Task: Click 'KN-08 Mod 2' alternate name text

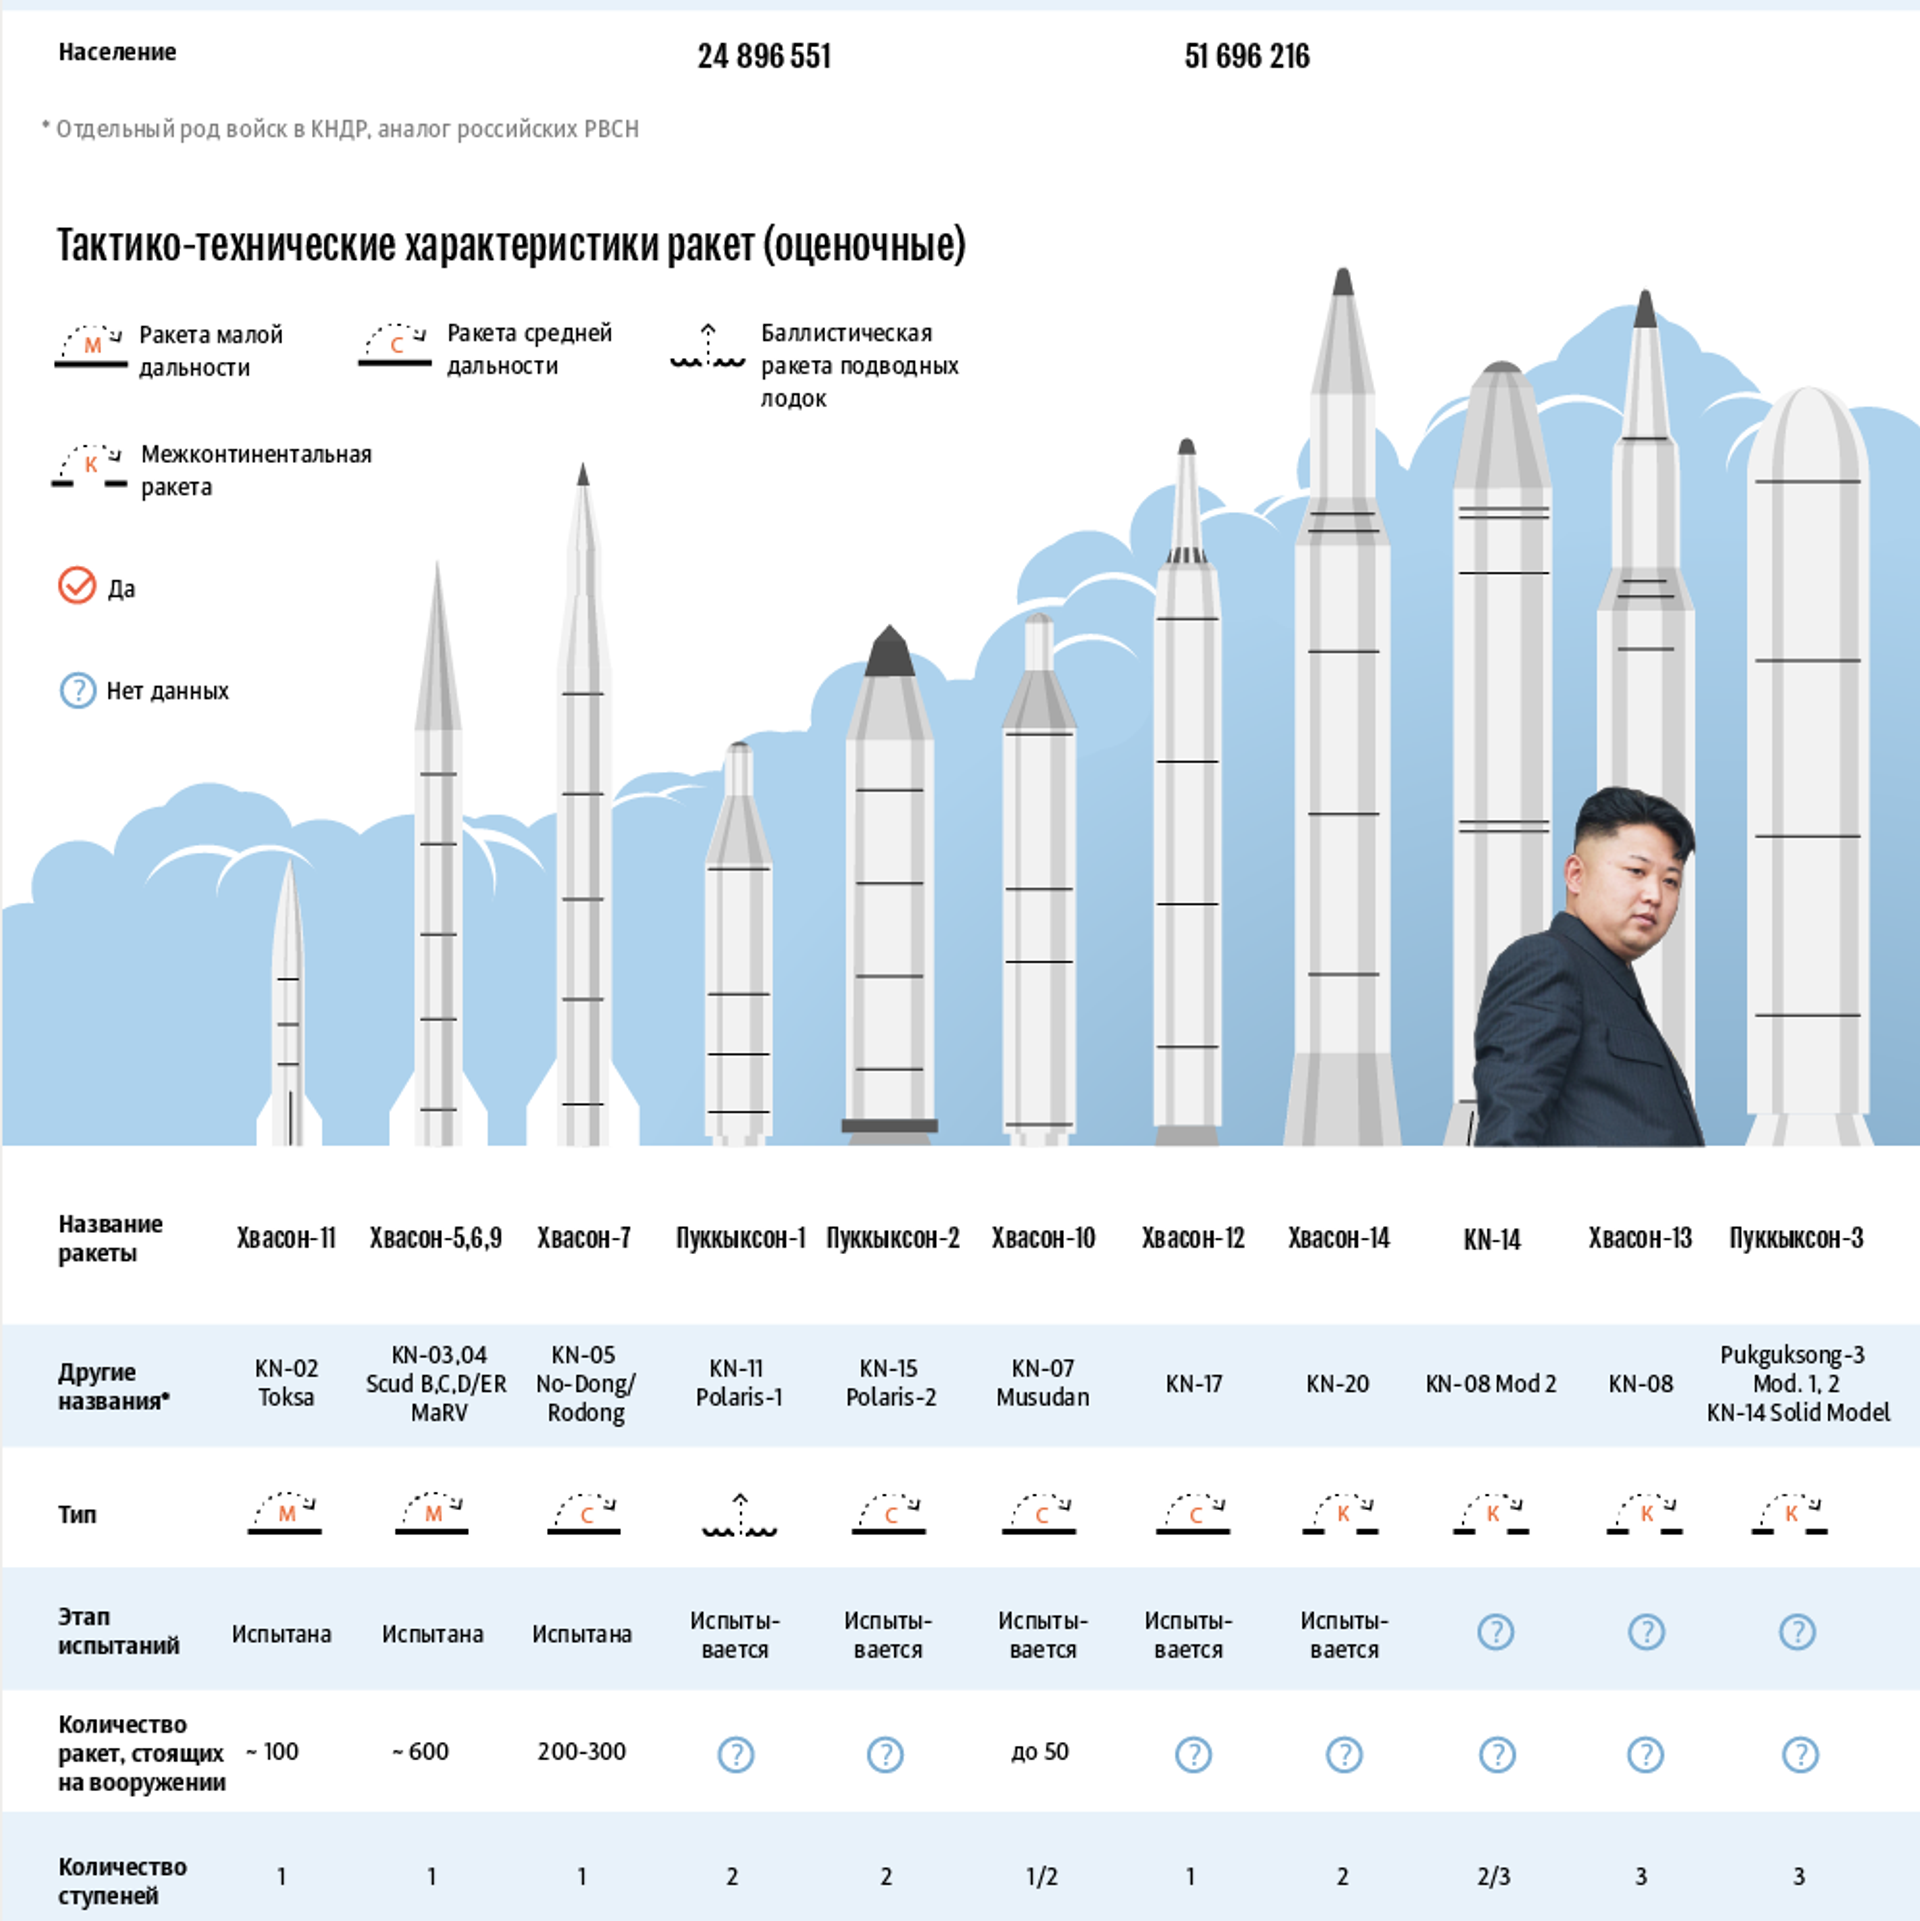Action: pos(1490,1384)
